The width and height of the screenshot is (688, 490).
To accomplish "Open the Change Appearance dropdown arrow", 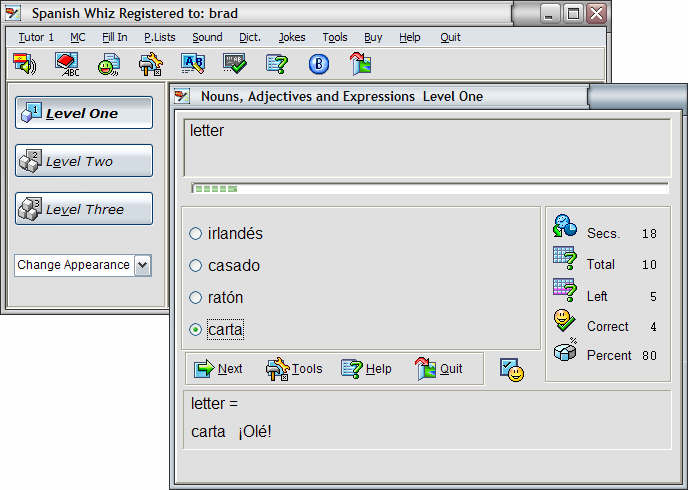I will coord(143,265).
